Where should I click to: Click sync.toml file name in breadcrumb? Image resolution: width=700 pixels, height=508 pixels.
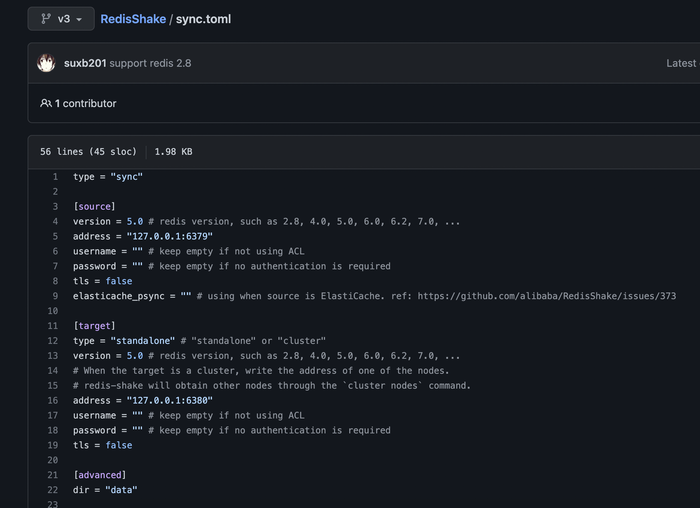(x=204, y=19)
